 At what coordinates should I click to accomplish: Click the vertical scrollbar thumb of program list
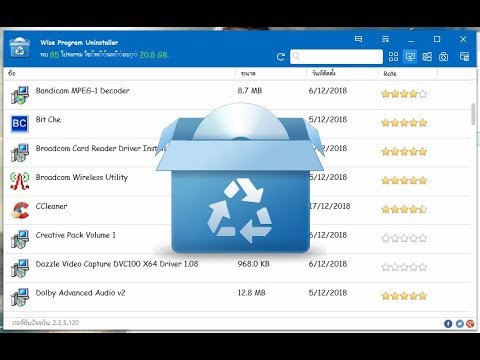473,114
